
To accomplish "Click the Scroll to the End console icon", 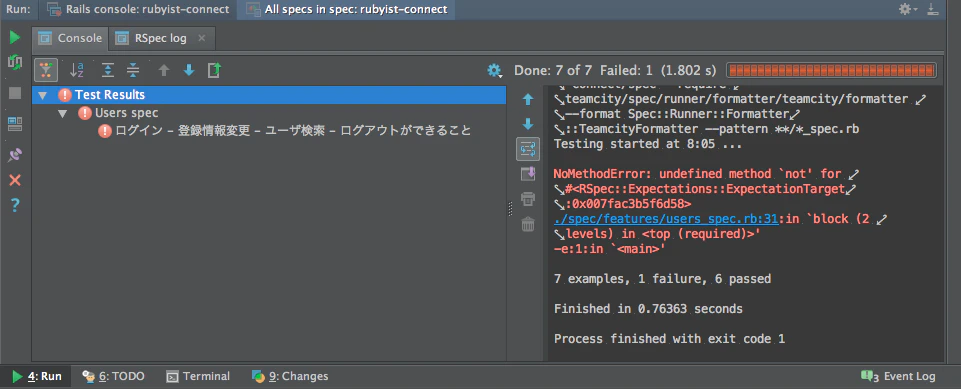I will pyautogui.click(x=528, y=174).
